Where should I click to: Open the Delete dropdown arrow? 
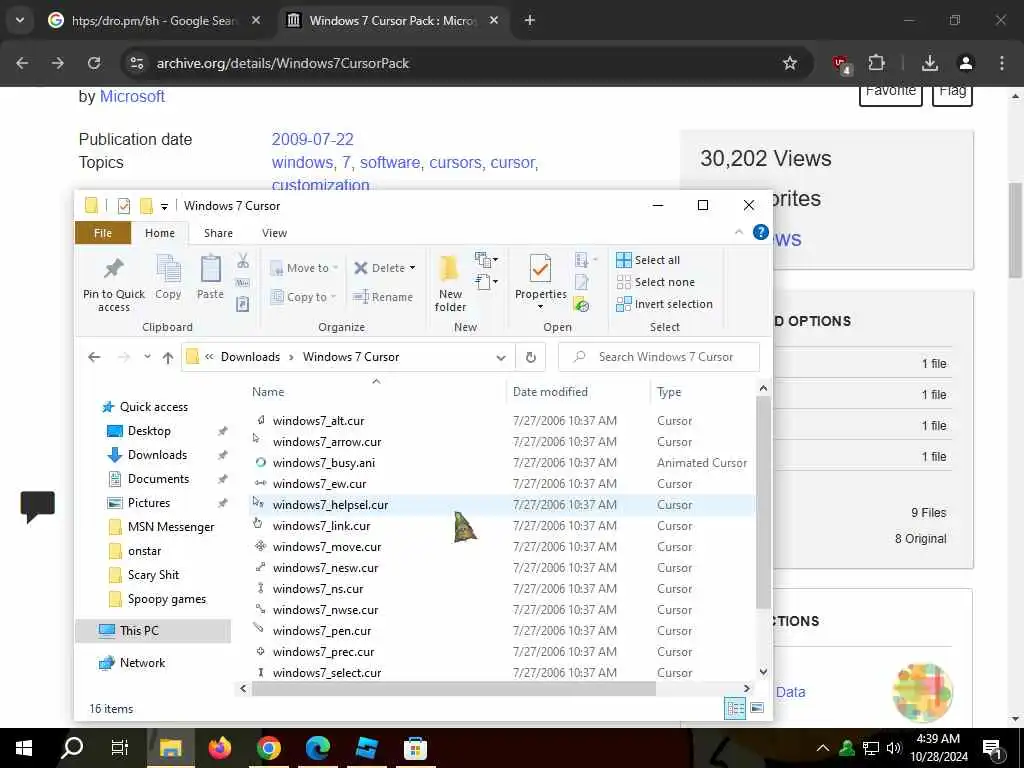pyautogui.click(x=413, y=268)
